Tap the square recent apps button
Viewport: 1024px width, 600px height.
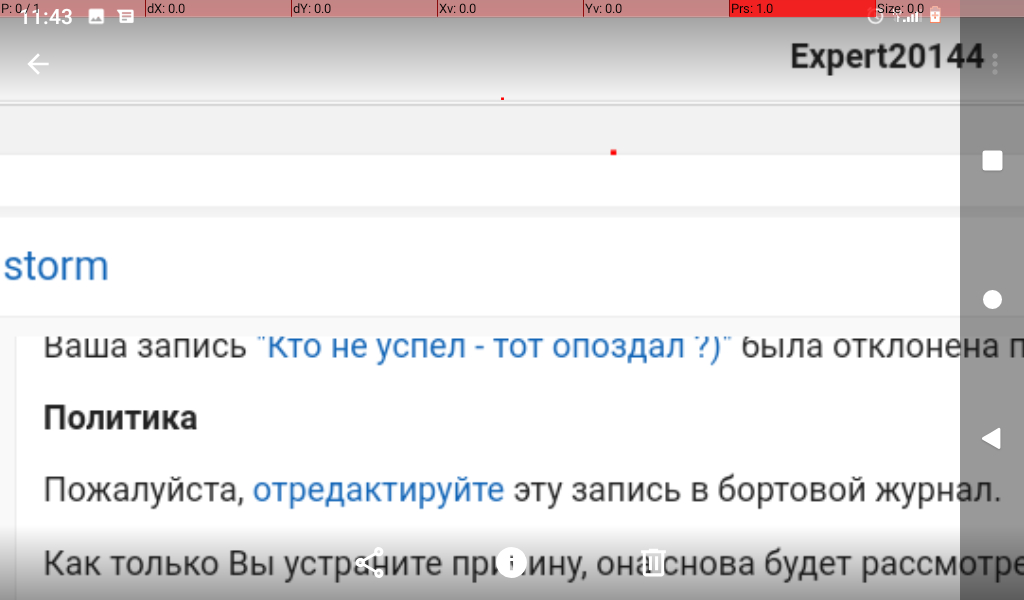(x=992, y=161)
